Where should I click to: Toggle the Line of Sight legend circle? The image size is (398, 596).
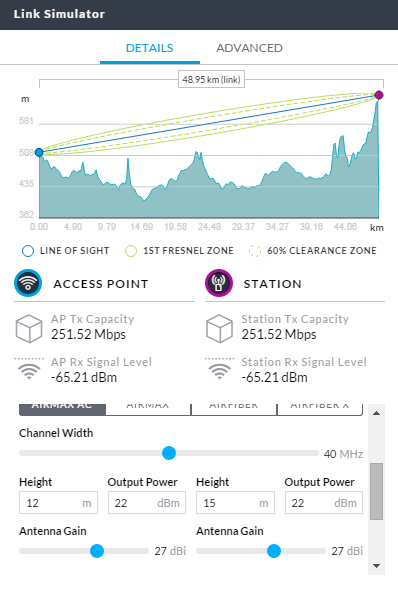tap(28, 251)
